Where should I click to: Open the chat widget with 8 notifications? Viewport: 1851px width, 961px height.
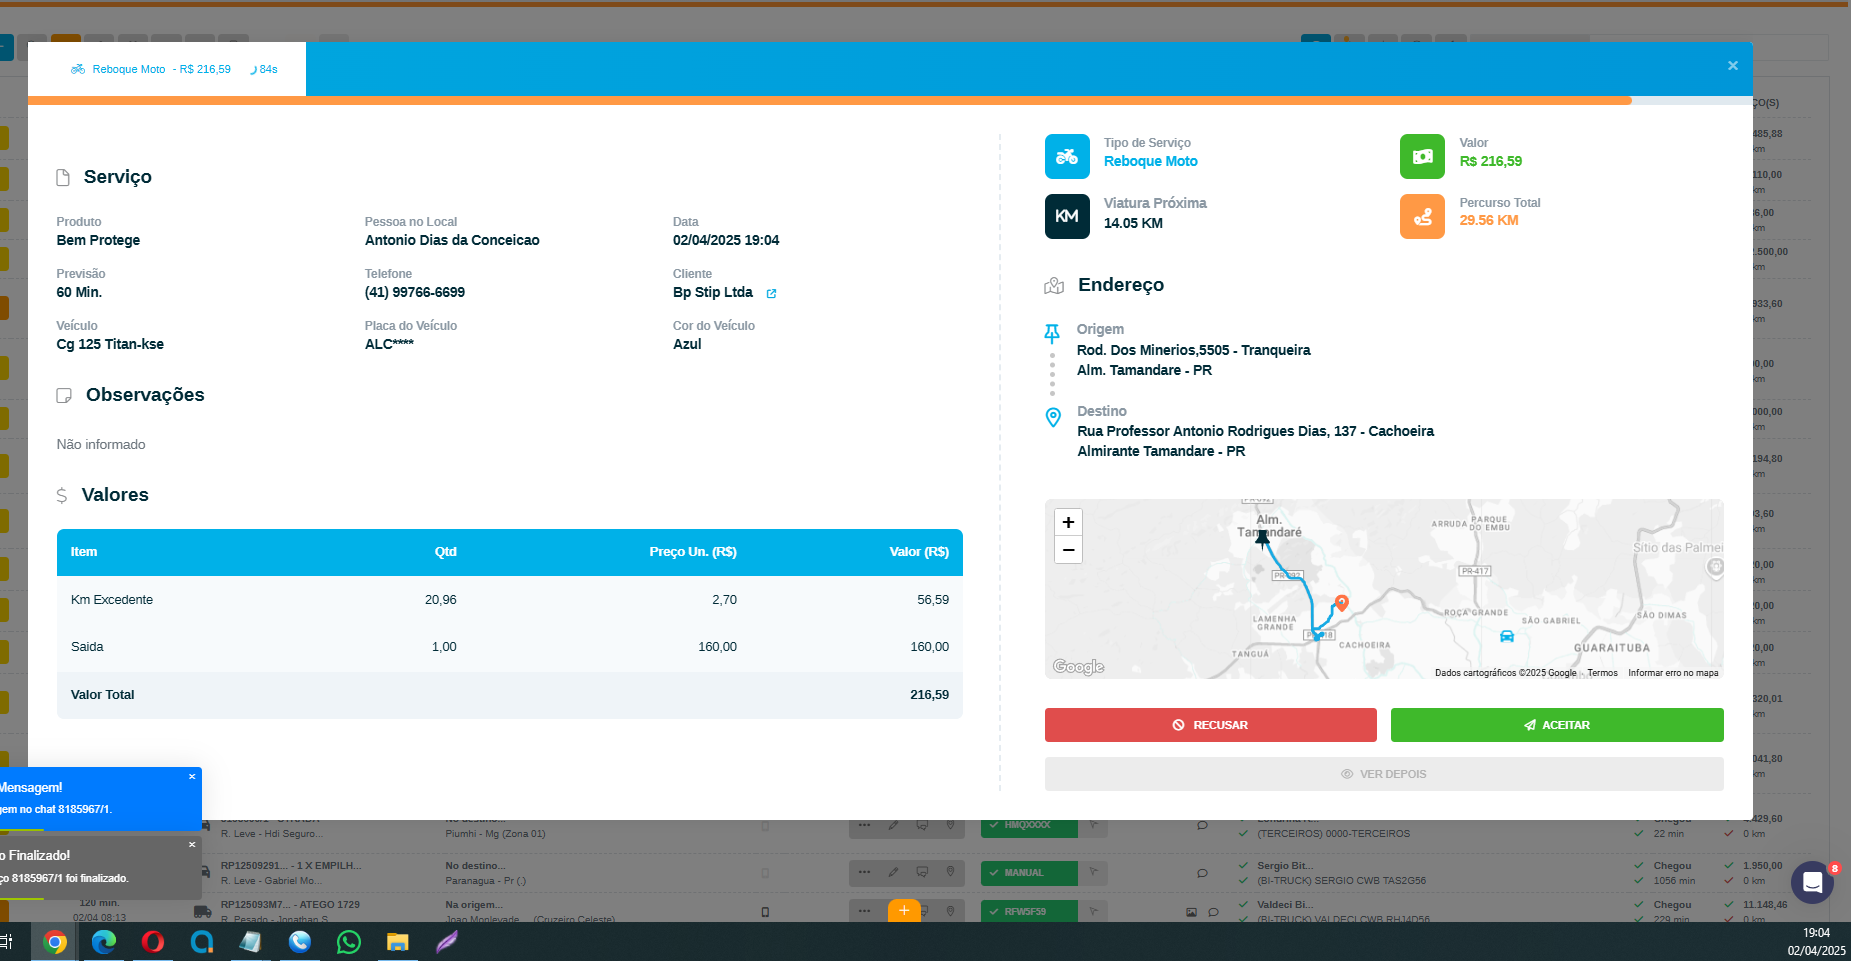pyautogui.click(x=1812, y=883)
